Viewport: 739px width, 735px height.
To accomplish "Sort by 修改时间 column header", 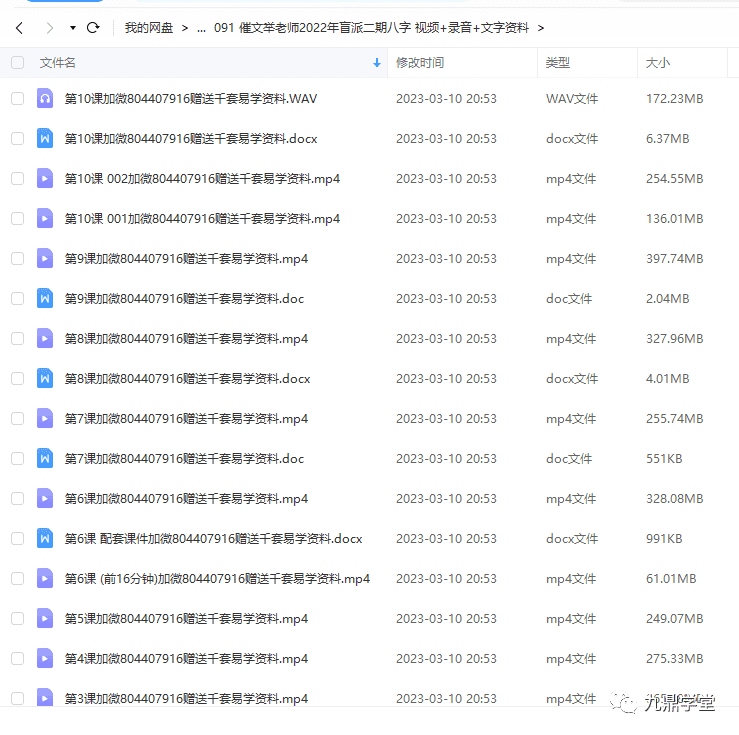I will tap(420, 63).
